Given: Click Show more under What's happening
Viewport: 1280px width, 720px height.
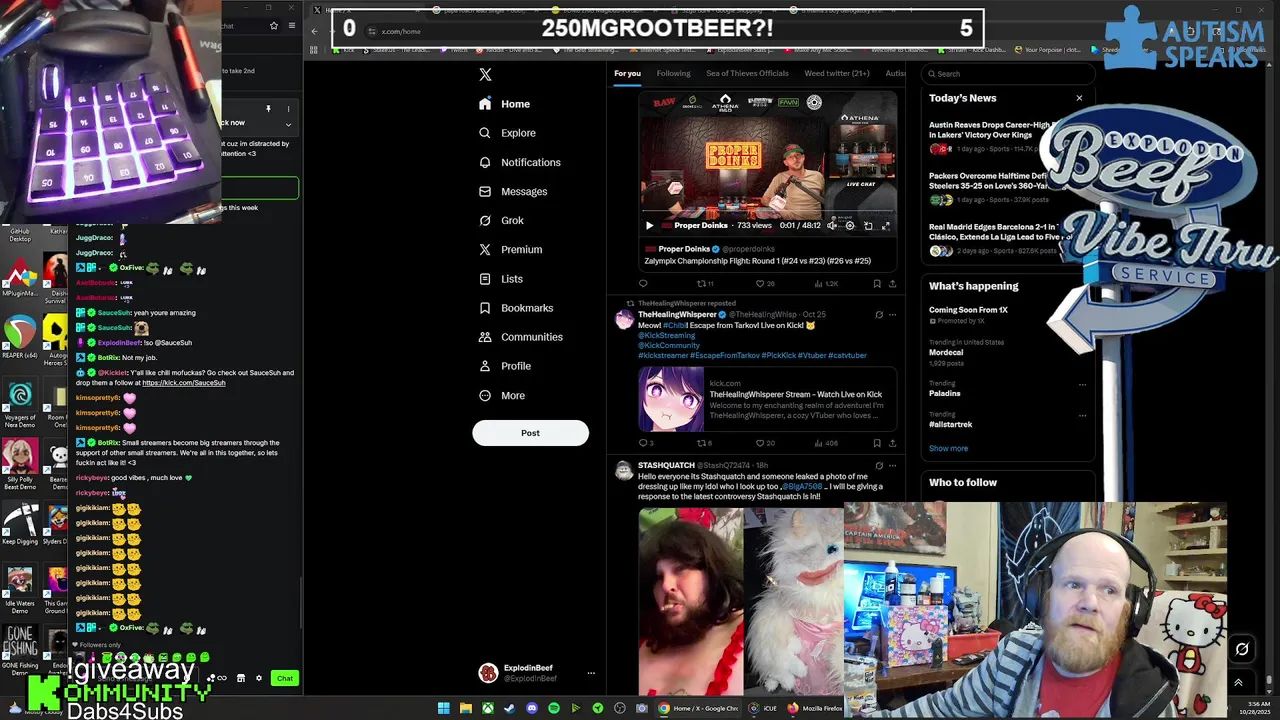Looking at the screenshot, I should point(948,449).
